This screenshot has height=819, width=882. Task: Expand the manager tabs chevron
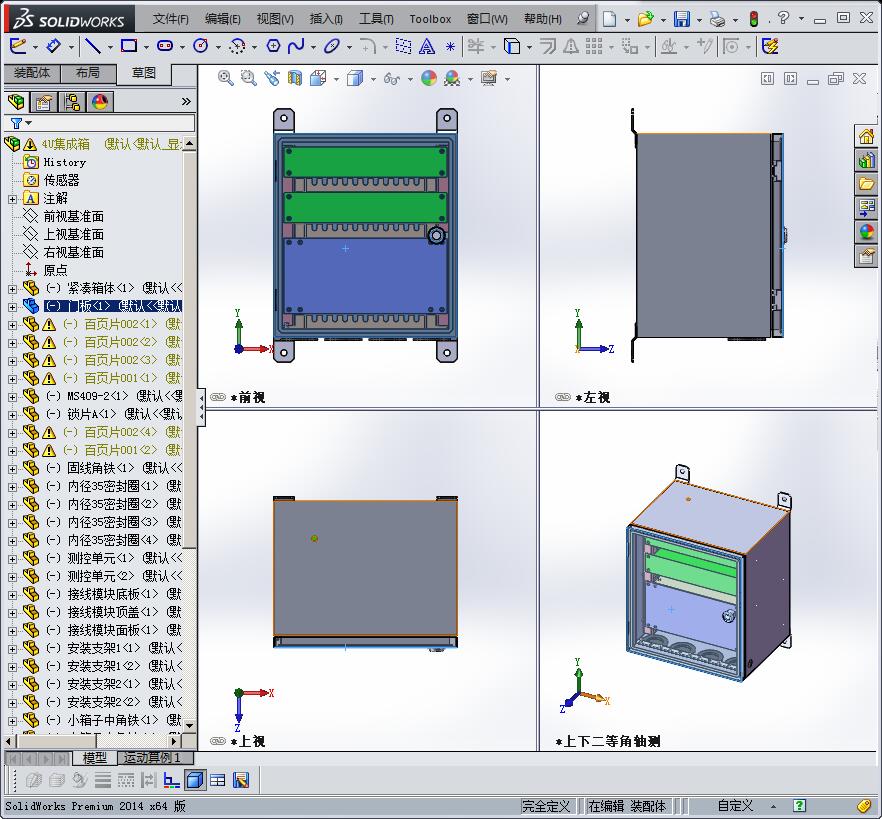(x=186, y=101)
